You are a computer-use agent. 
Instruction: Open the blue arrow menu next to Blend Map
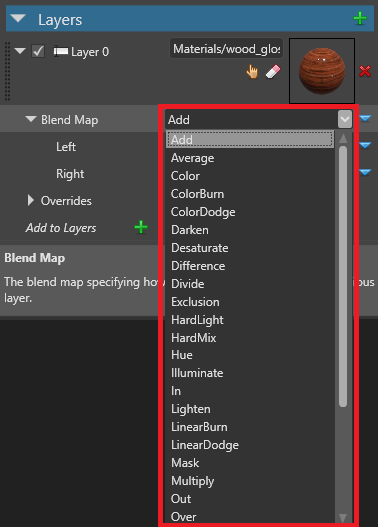(365, 119)
